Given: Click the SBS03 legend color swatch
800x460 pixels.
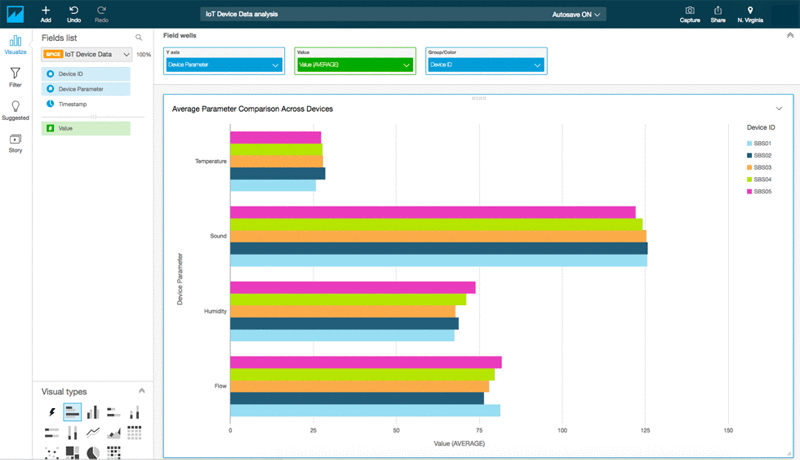Looking at the screenshot, I should click(x=749, y=167).
